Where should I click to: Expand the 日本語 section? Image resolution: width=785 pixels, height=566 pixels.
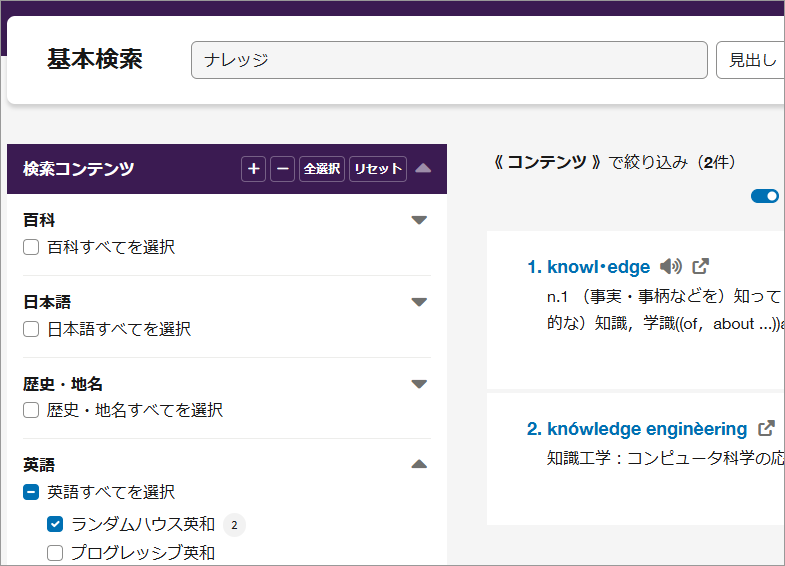(x=419, y=302)
